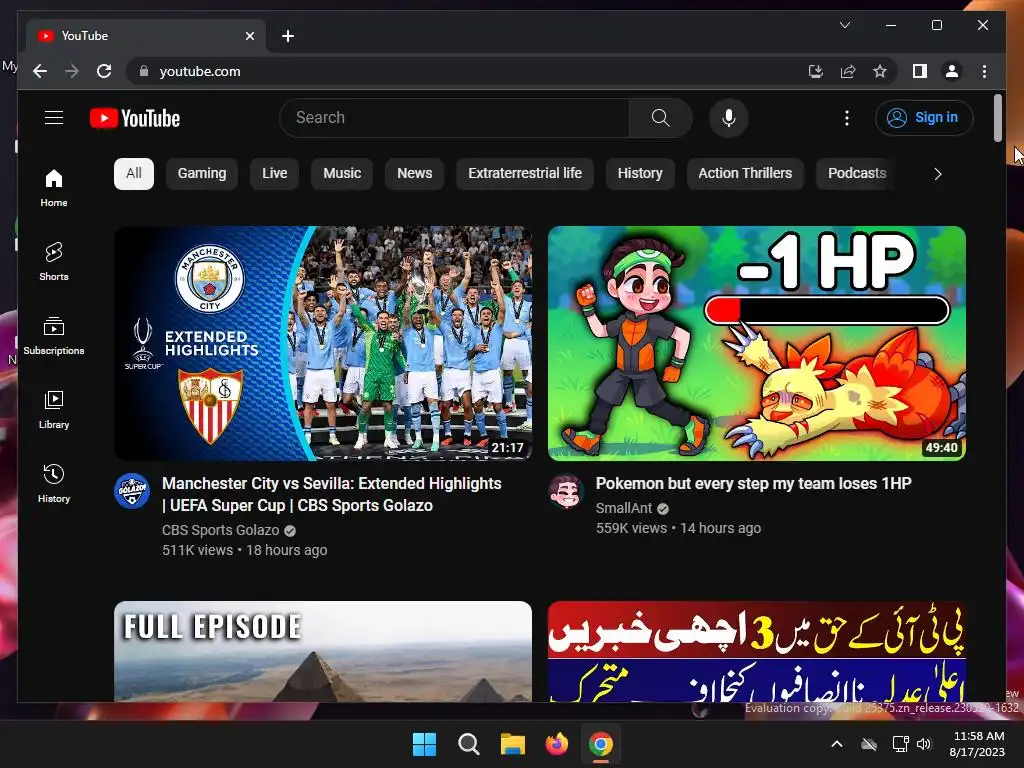Image resolution: width=1024 pixels, height=768 pixels.
Task: Click Install YouTube app icon in address bar
Action: click(816, 71)
